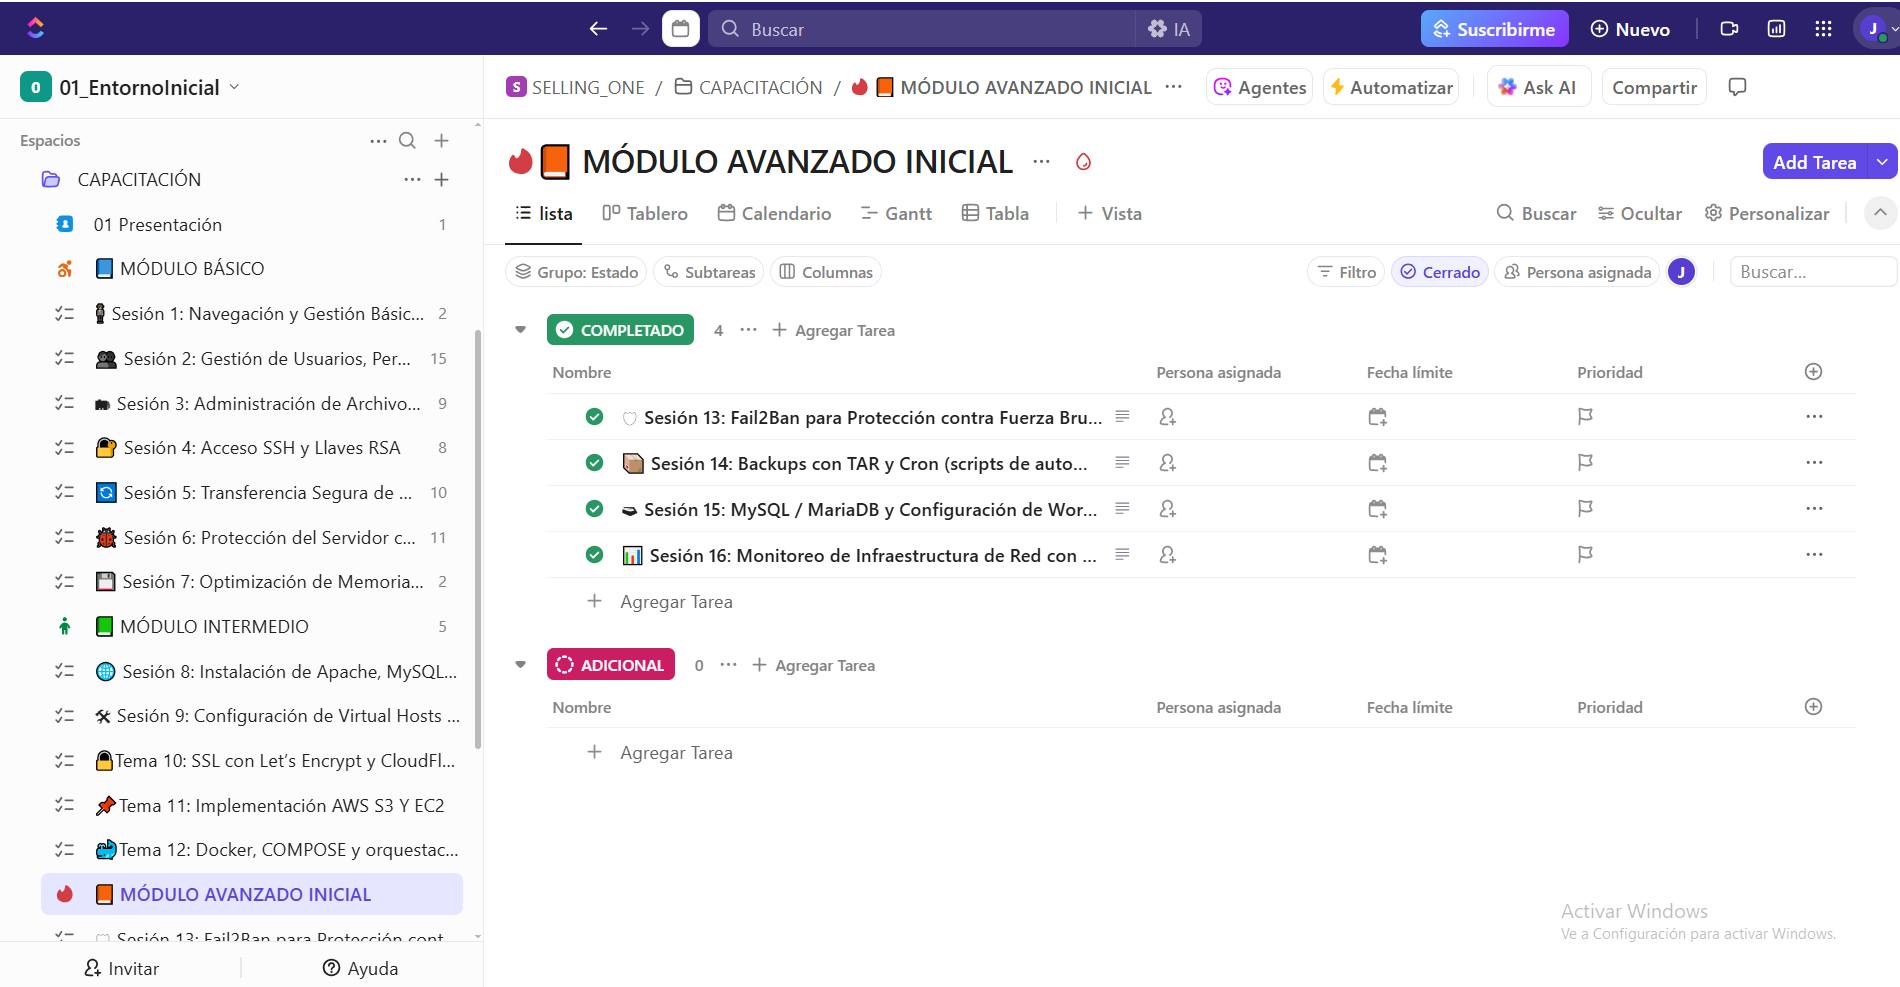The width and height of the screenshot is (1900, 987).
Task: Assign a person to Sesión 13 task
Action: coord(1167,417)
